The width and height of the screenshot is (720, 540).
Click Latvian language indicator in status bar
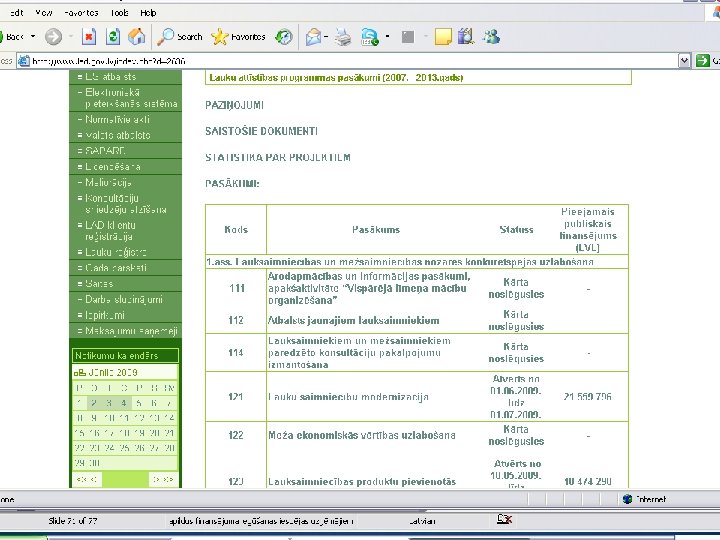tap(422, 521)
